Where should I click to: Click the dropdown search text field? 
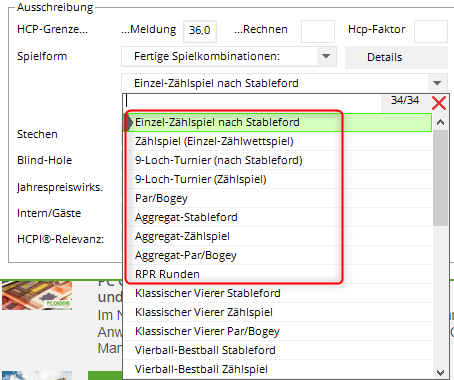coord(252,101)
